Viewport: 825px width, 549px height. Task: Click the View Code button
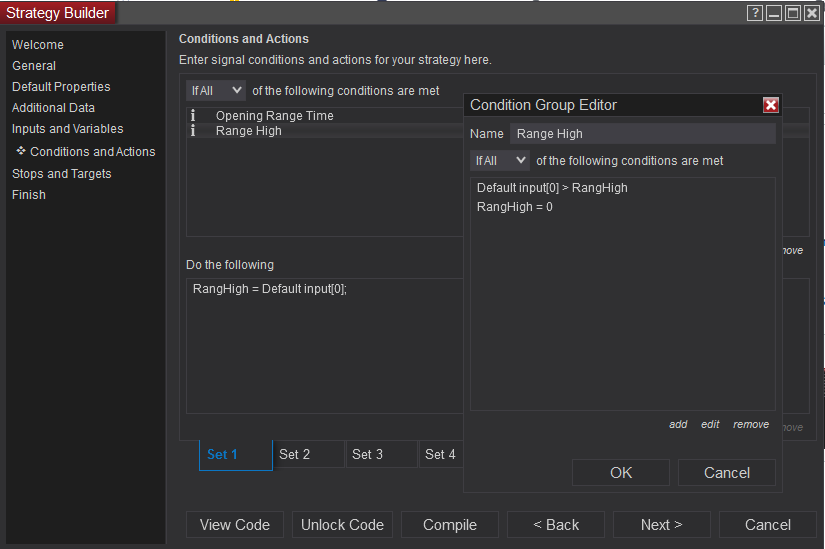point(235,525)
